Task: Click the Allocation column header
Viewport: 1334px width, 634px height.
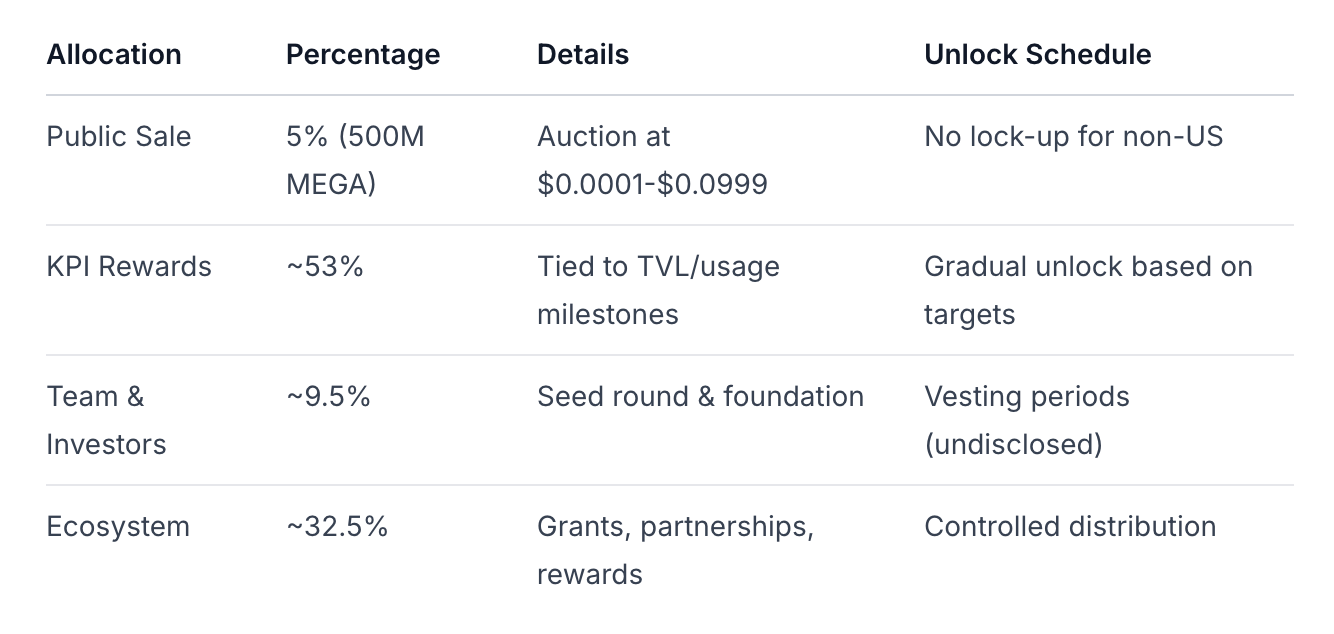Action: [114, 54]
